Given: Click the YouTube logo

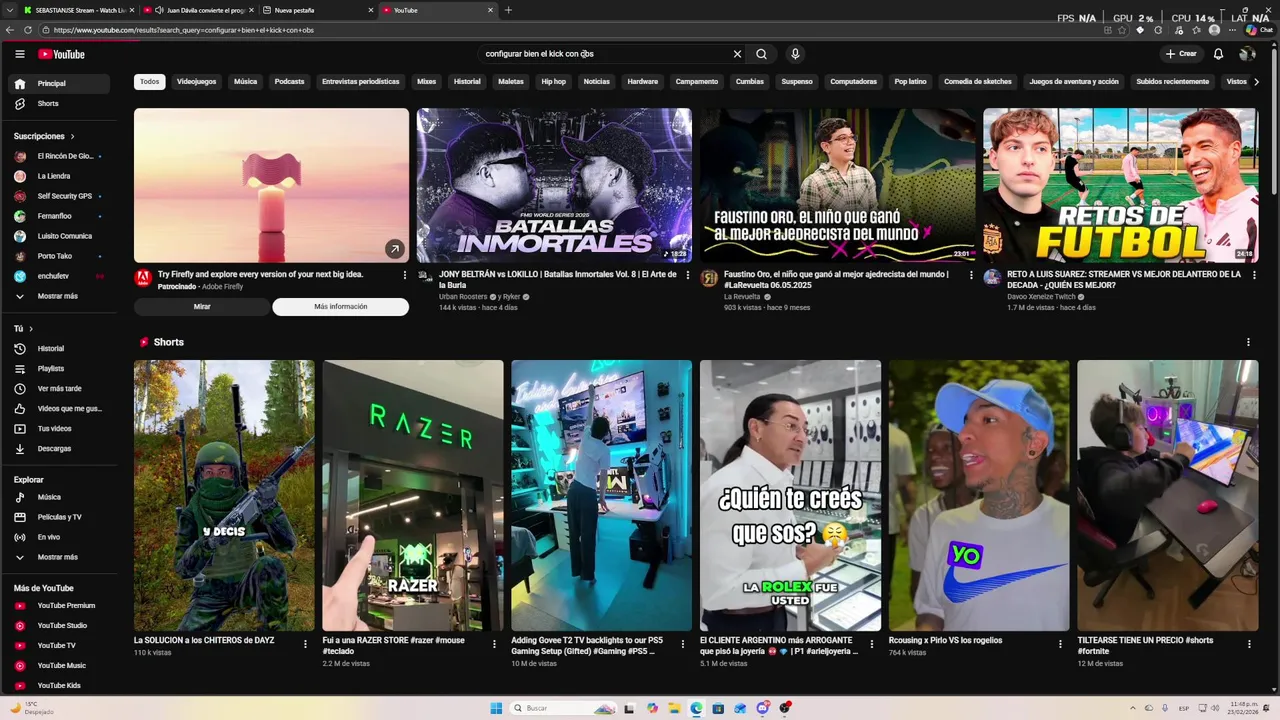Looking at the screenshot, I should tap(62, 54).
